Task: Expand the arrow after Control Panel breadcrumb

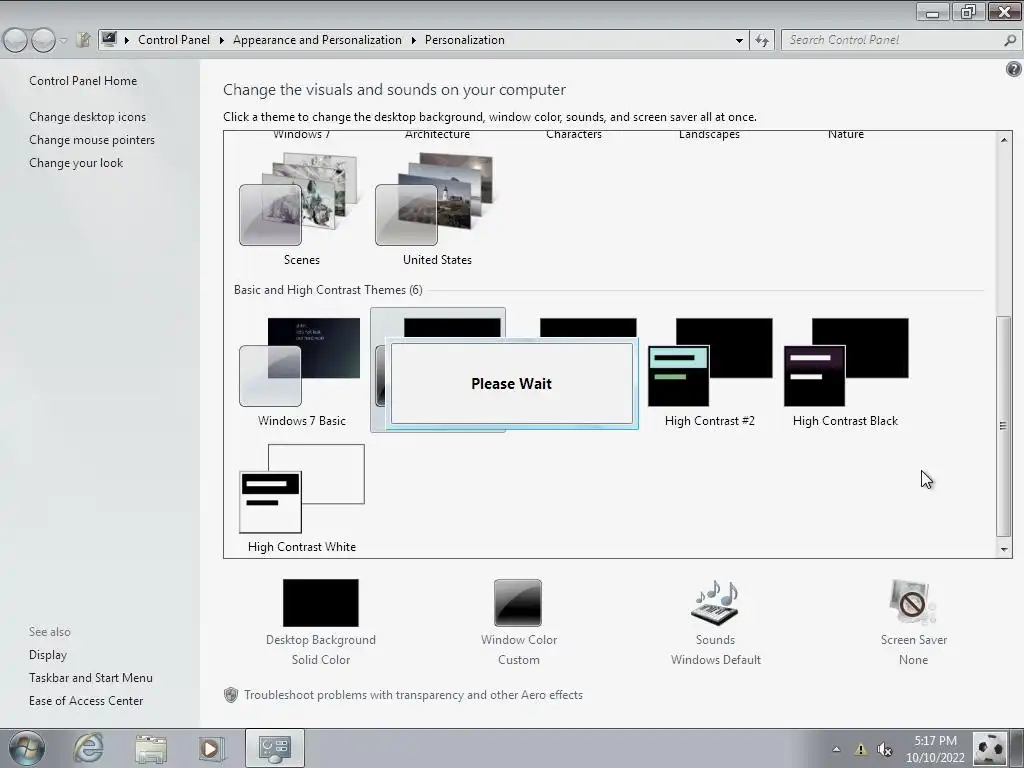Action: click(221, 40)
